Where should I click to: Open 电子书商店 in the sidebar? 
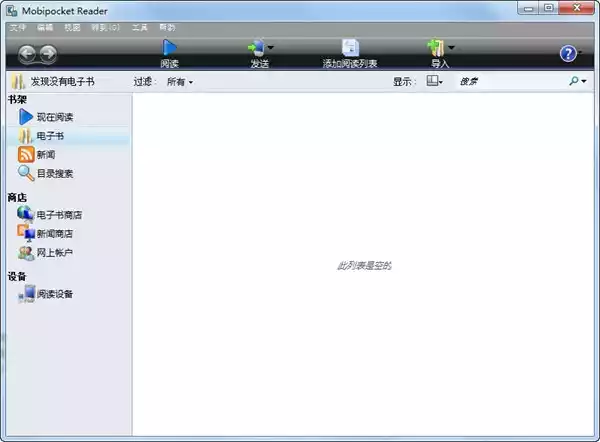pyautogui.click(x=59, y=214)
